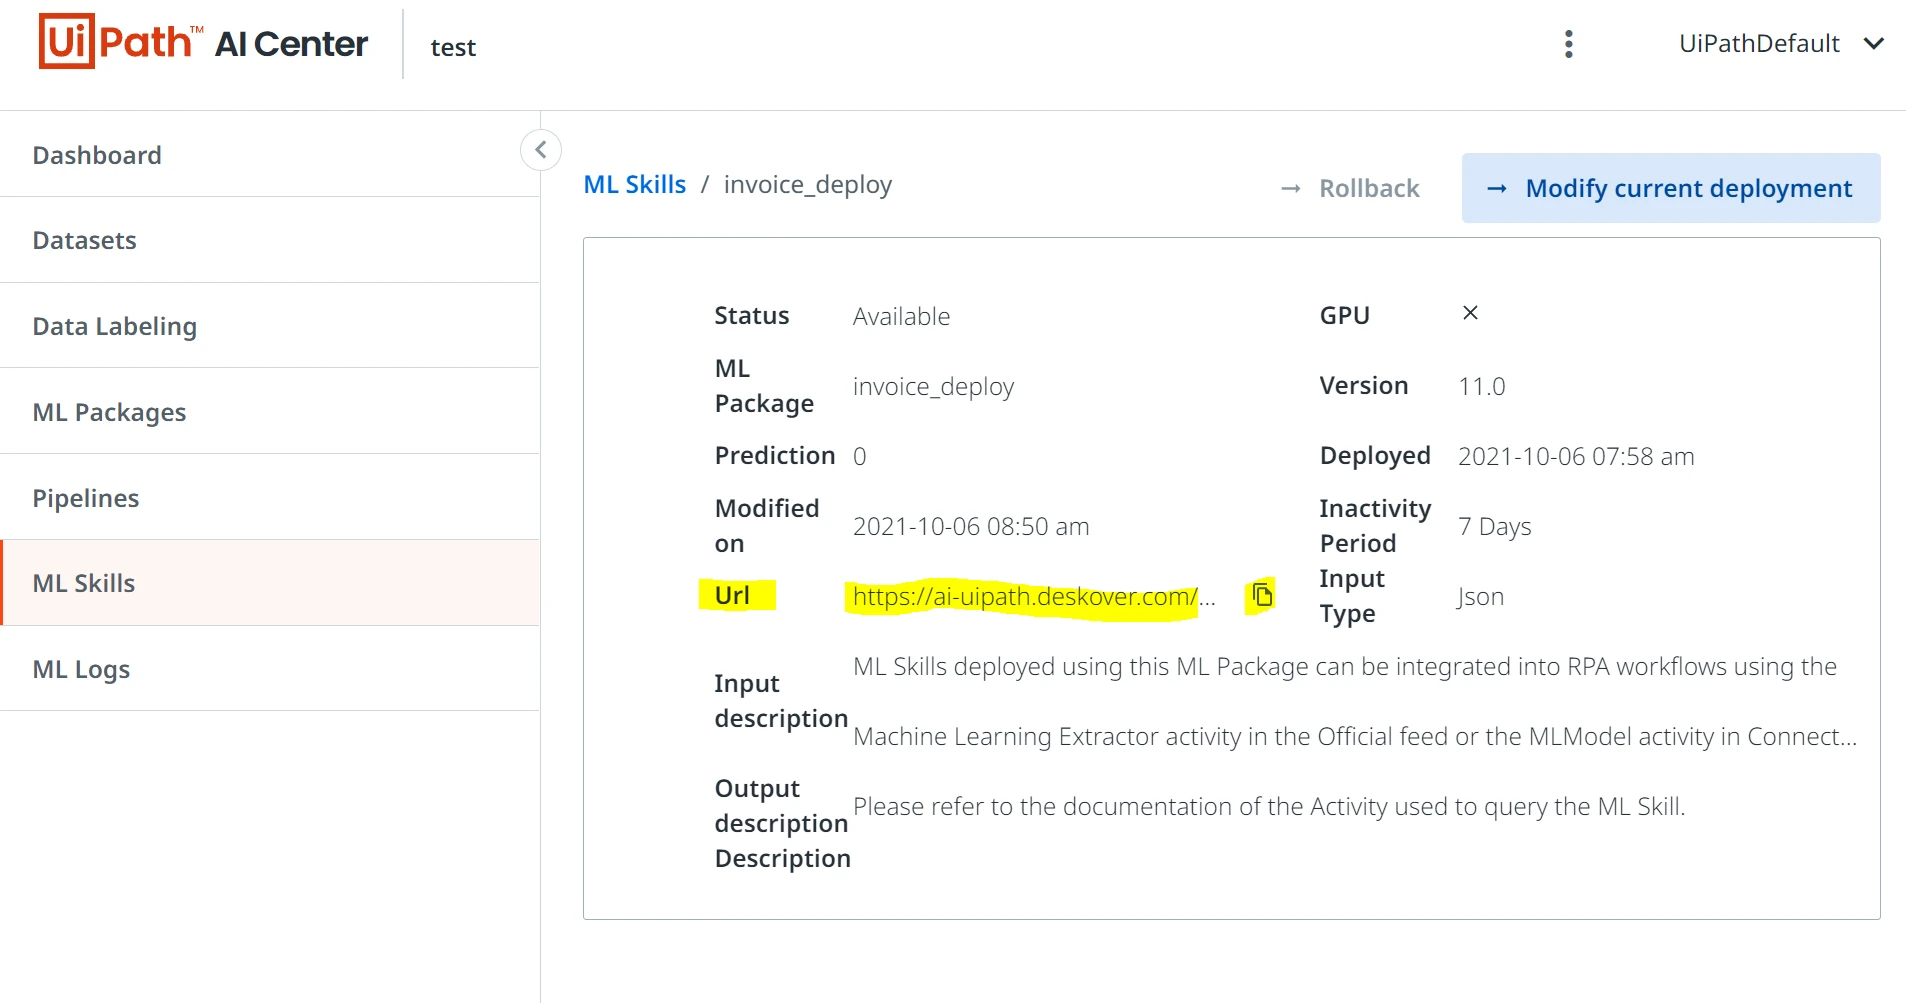
Task: Click the Rollback button
Action: click(x=1350, y=188)
